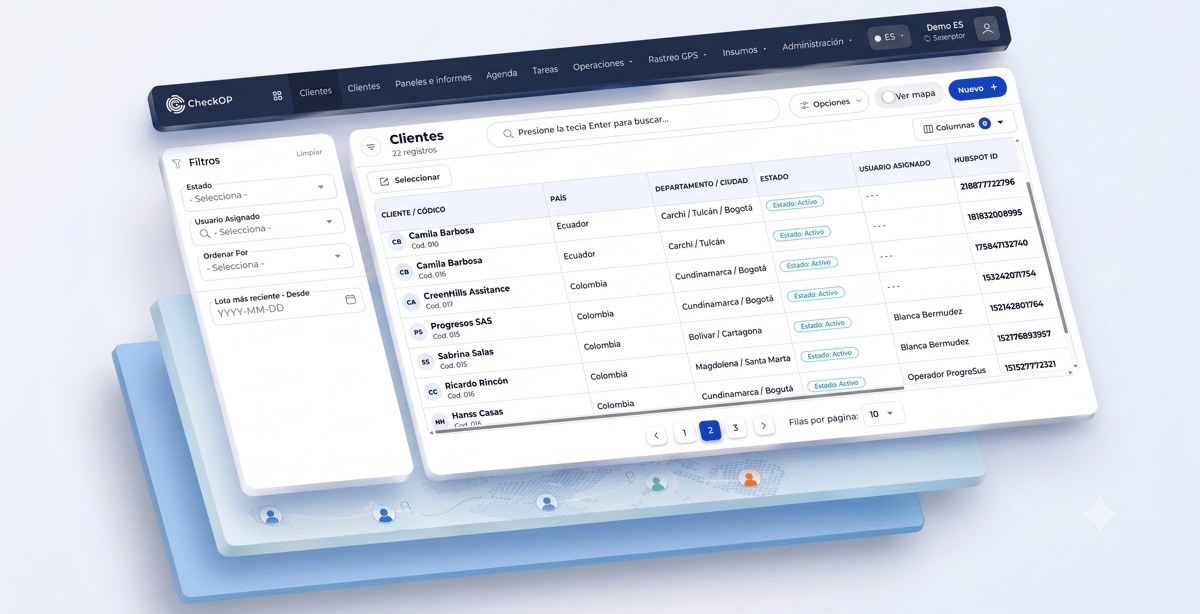This screenshot has width=1200, height=614.
Task: Go to previous page arrow
Action: coord(656,435)
